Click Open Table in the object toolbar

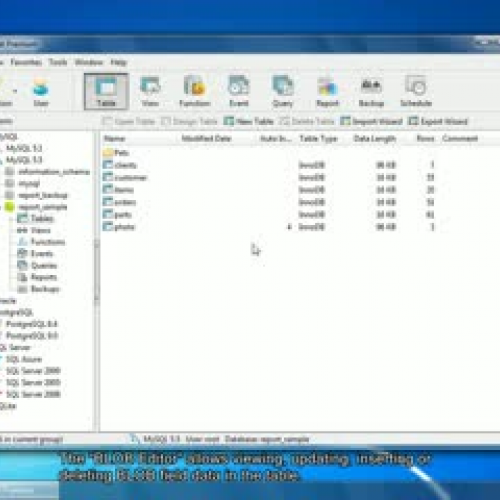[129, 121]
